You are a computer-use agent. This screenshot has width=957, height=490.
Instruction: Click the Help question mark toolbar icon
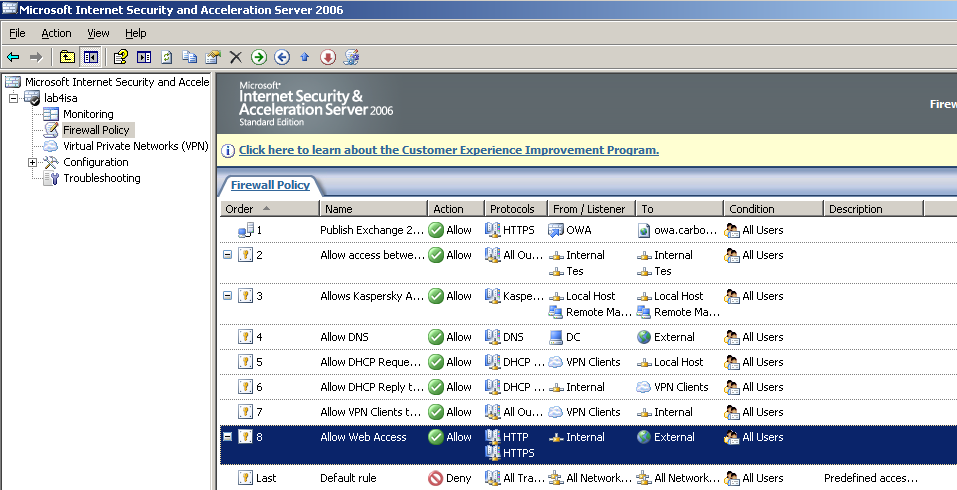121,57
